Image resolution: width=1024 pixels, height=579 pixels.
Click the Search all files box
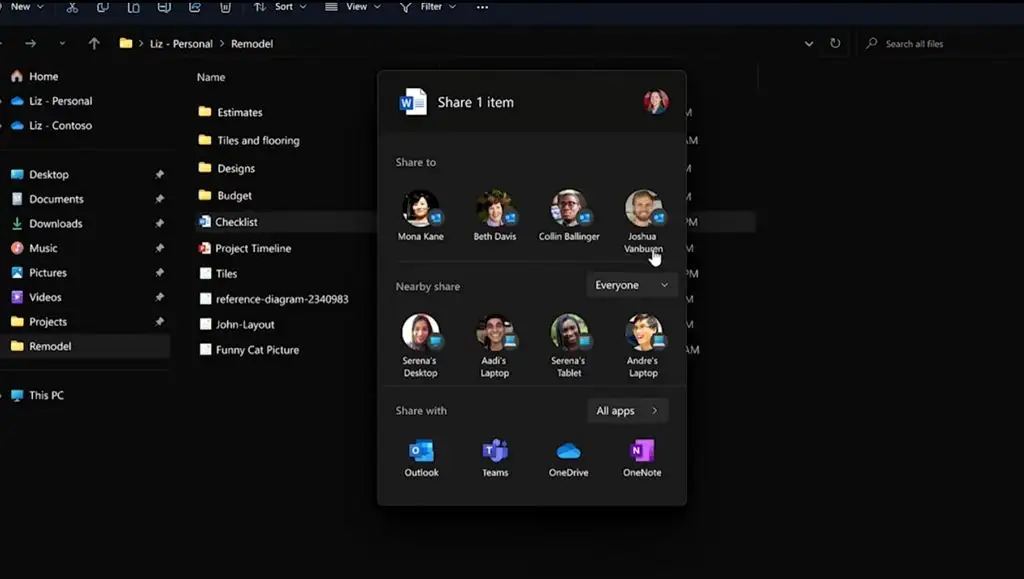click(940, 44)
